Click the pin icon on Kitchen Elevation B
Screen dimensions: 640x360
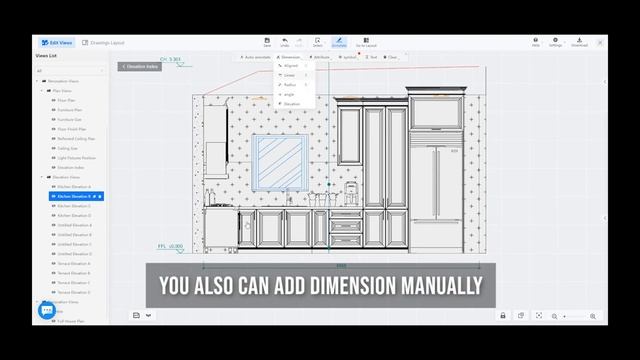tap(94, 197)
